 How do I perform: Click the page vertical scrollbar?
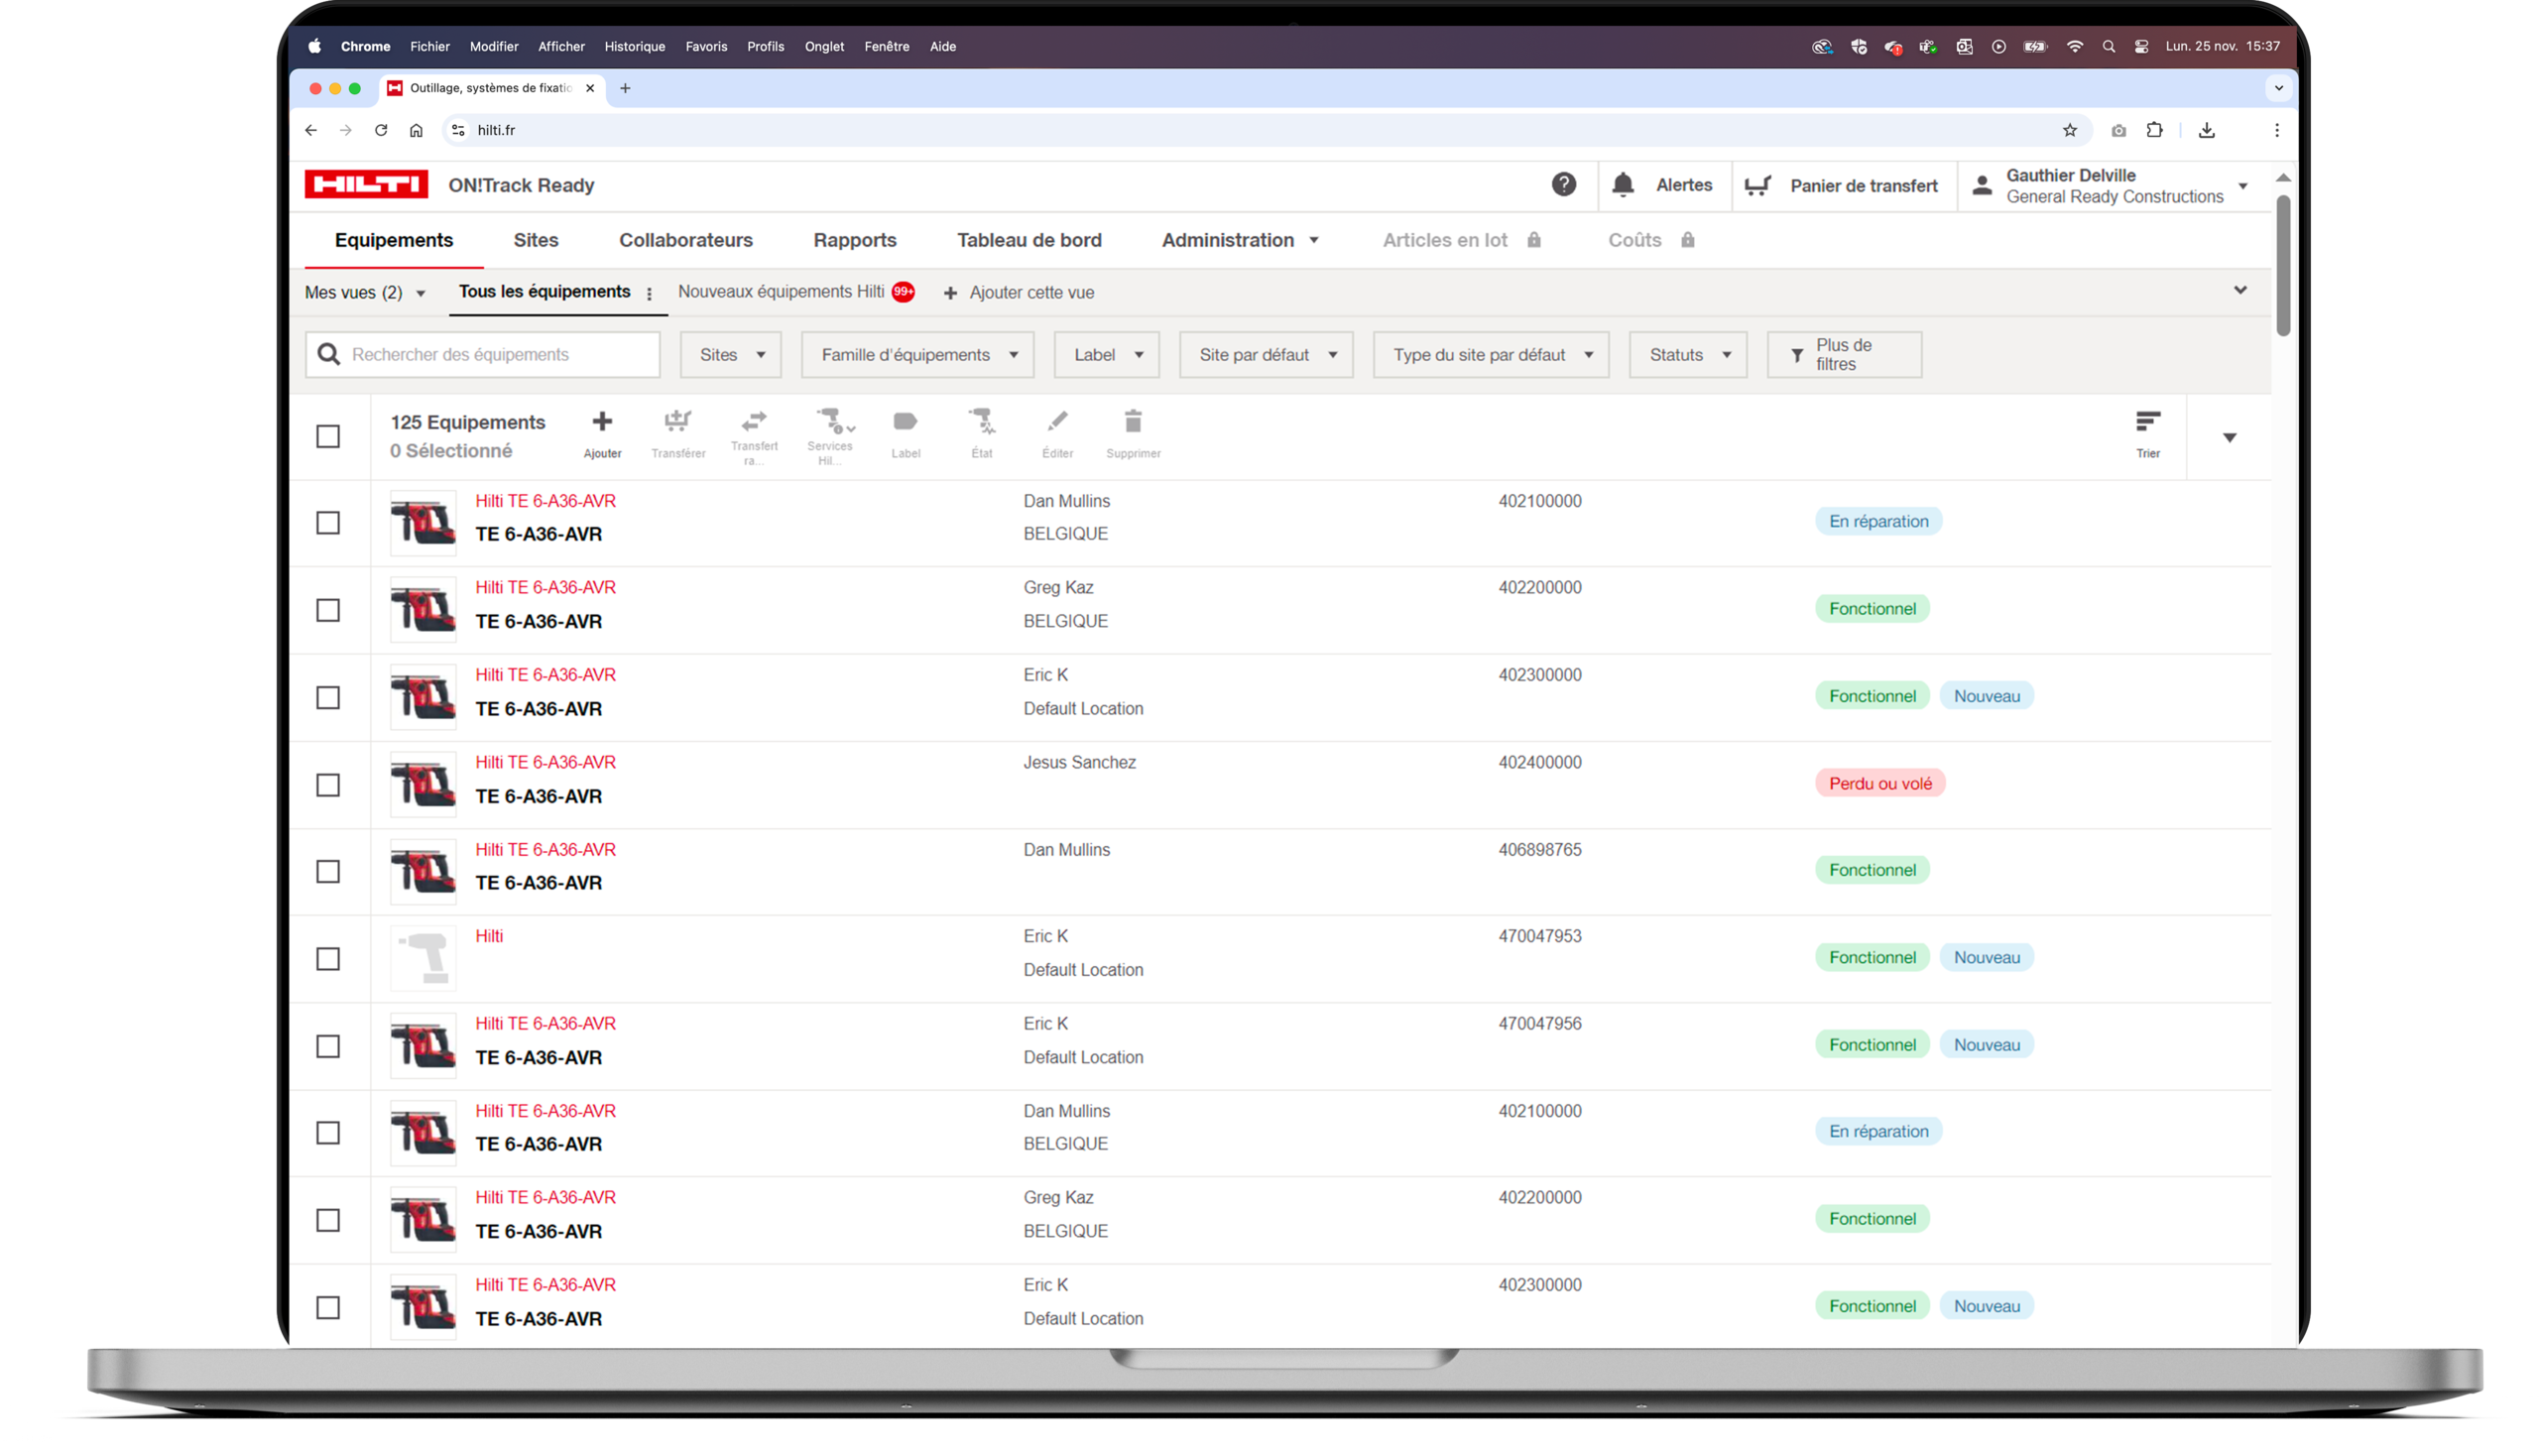coord(2283,266)
